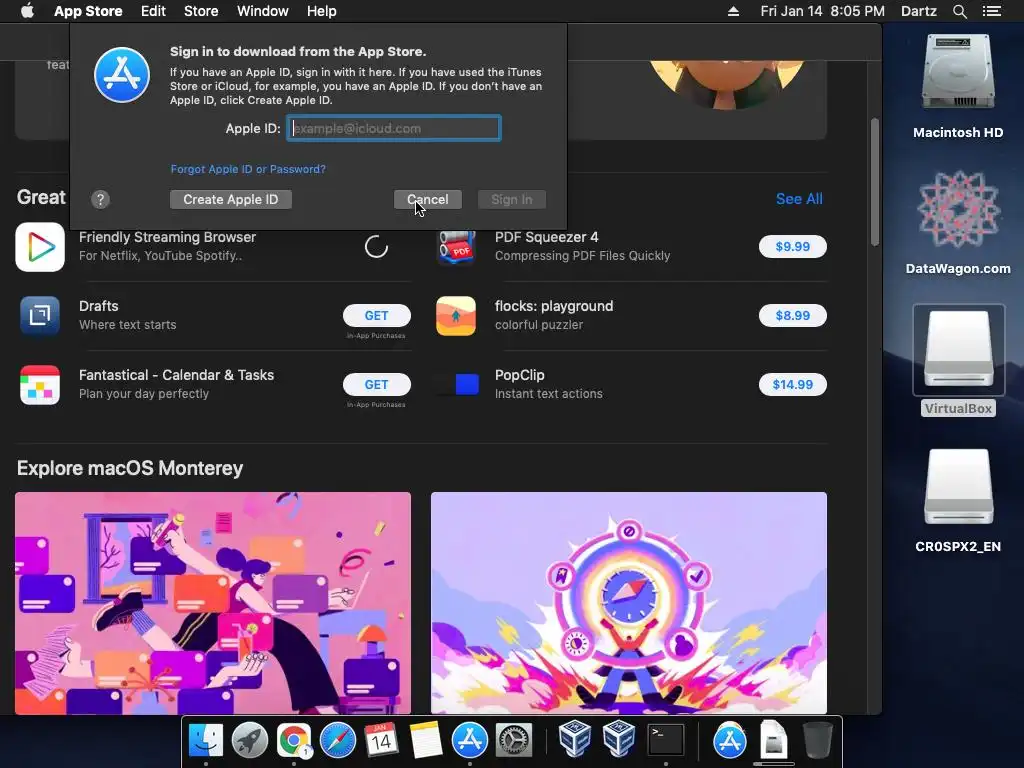Open the Store menu

click(201, 11)
